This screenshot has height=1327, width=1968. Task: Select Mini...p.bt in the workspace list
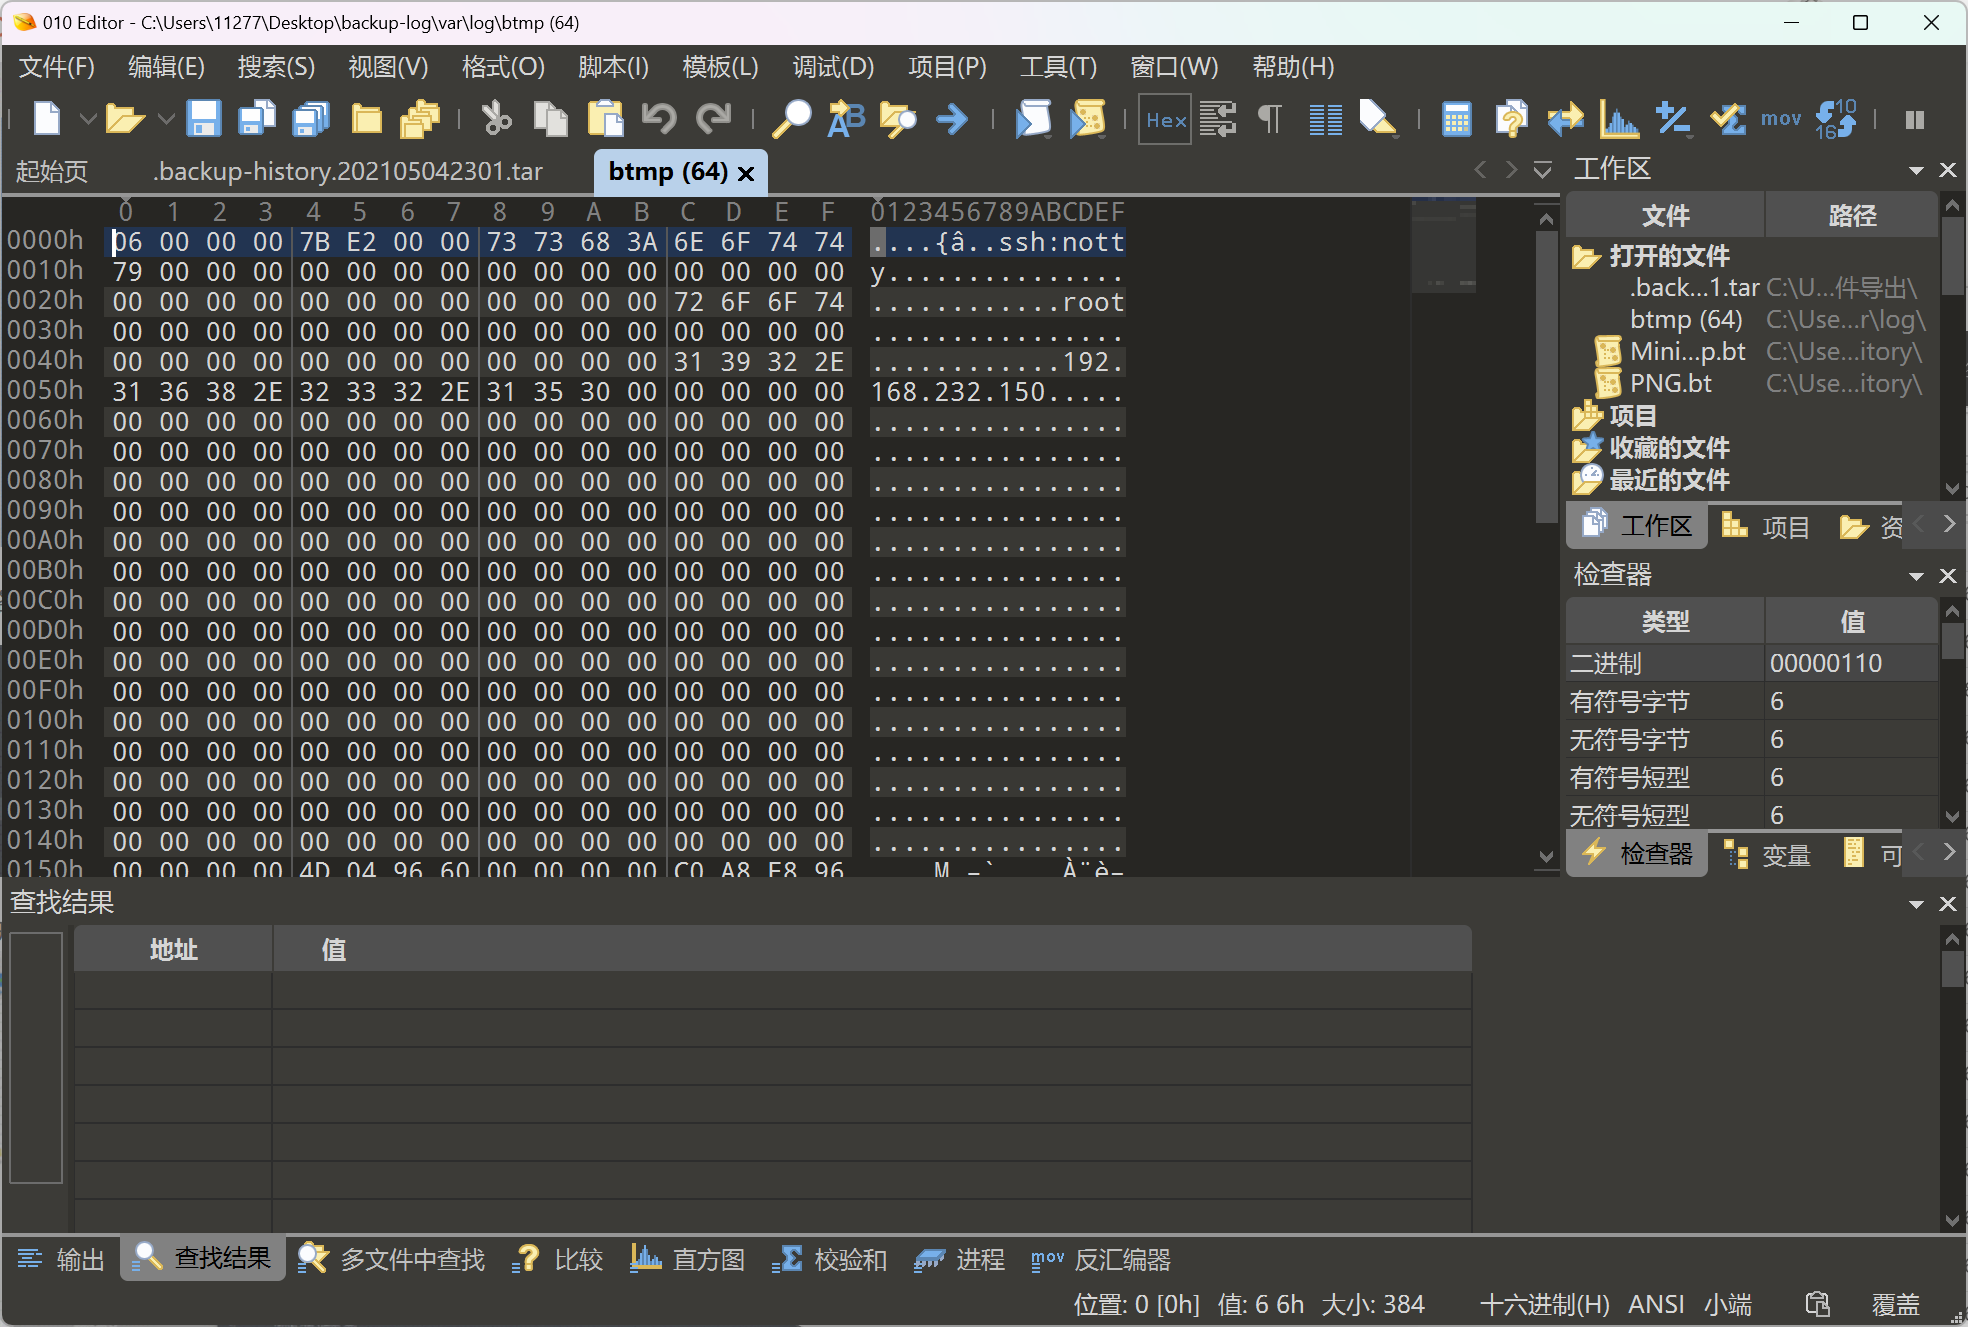[1687, 351]
